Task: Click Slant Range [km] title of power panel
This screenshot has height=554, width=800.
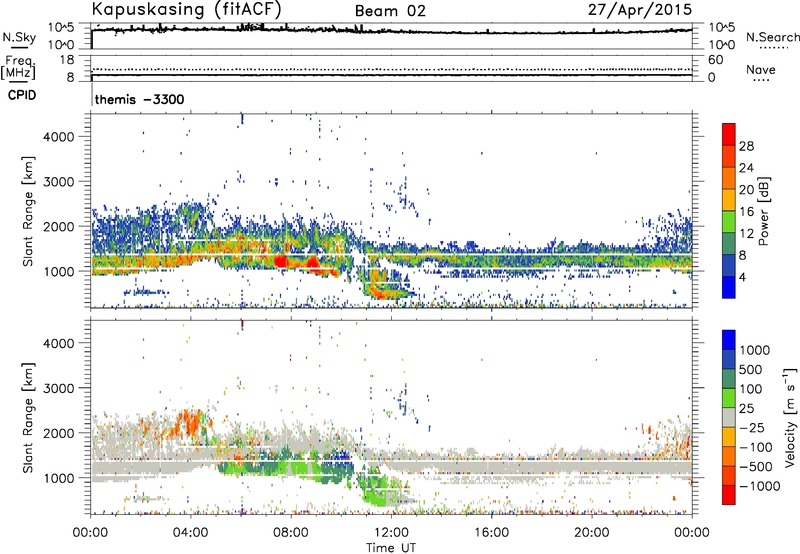Action: pos(28,211)
